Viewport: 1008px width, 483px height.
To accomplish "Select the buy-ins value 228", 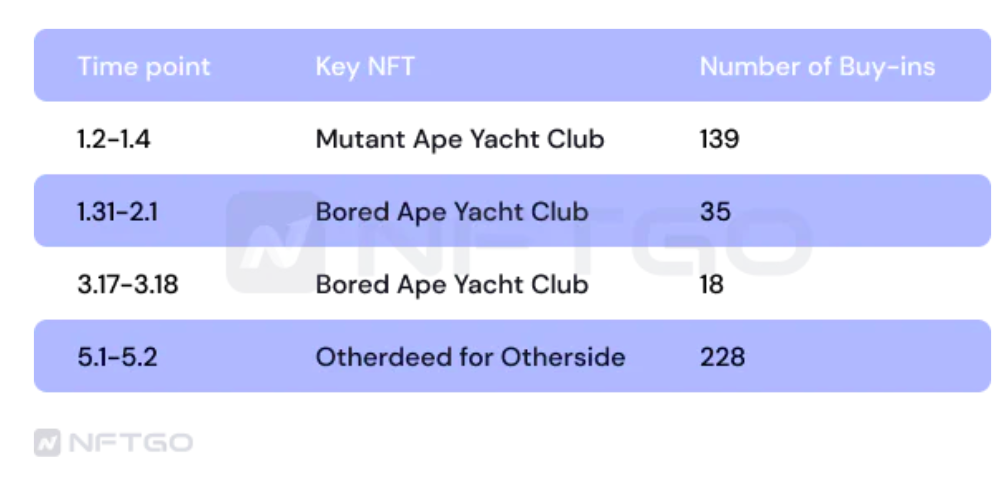I will [x=722, y=357].
